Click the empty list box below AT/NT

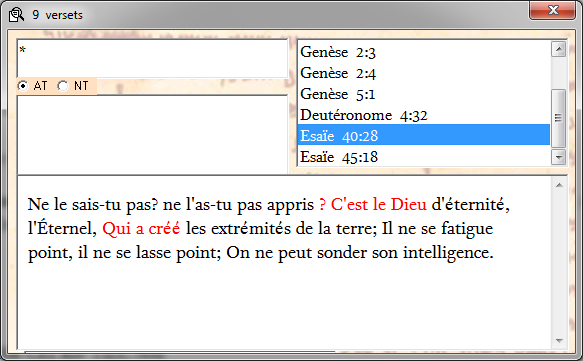click(x=152, y=134)
